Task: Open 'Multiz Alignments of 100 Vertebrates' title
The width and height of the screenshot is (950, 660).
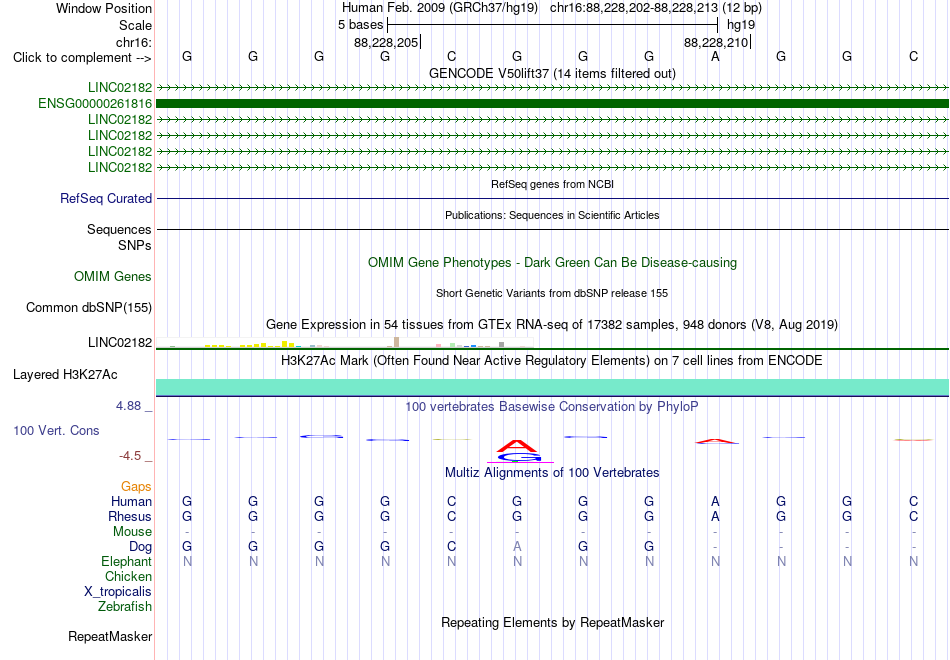Action: (552, 473)
